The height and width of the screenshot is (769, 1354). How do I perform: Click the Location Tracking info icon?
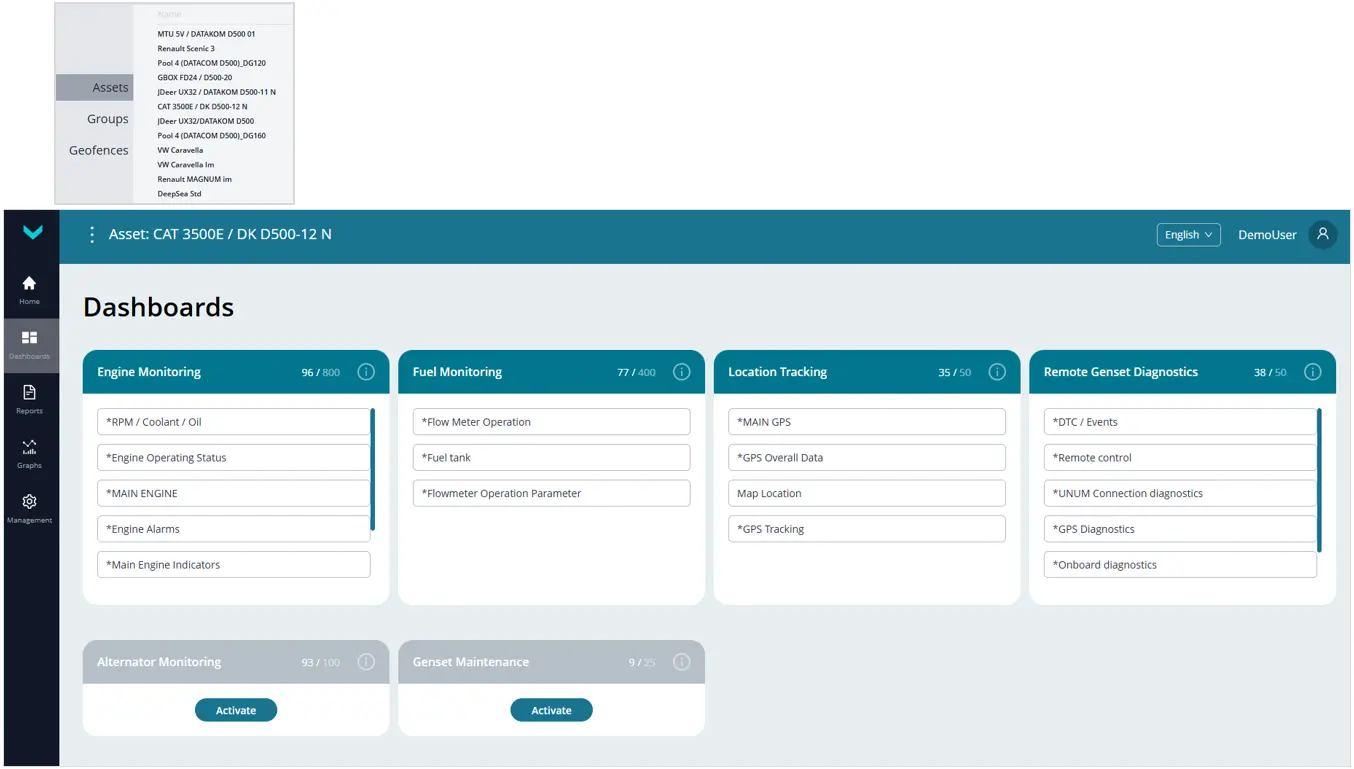997,372
